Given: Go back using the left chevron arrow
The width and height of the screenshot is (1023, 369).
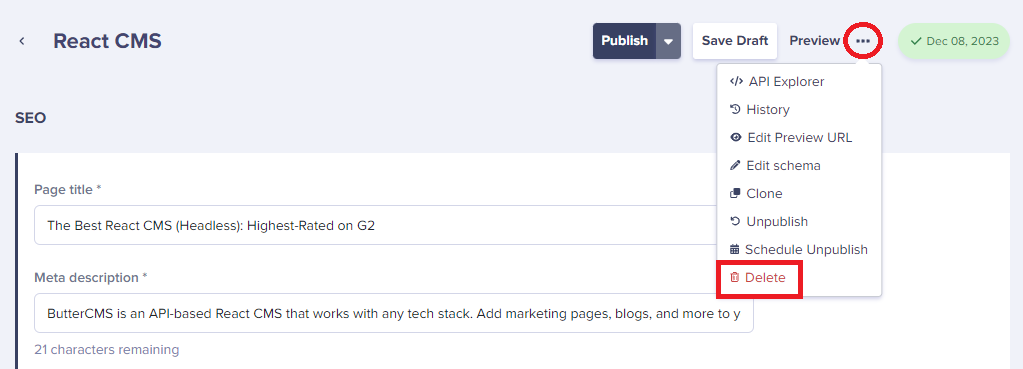Looking at the screenshot, I should pyautogui.click(x=22, y=41).
